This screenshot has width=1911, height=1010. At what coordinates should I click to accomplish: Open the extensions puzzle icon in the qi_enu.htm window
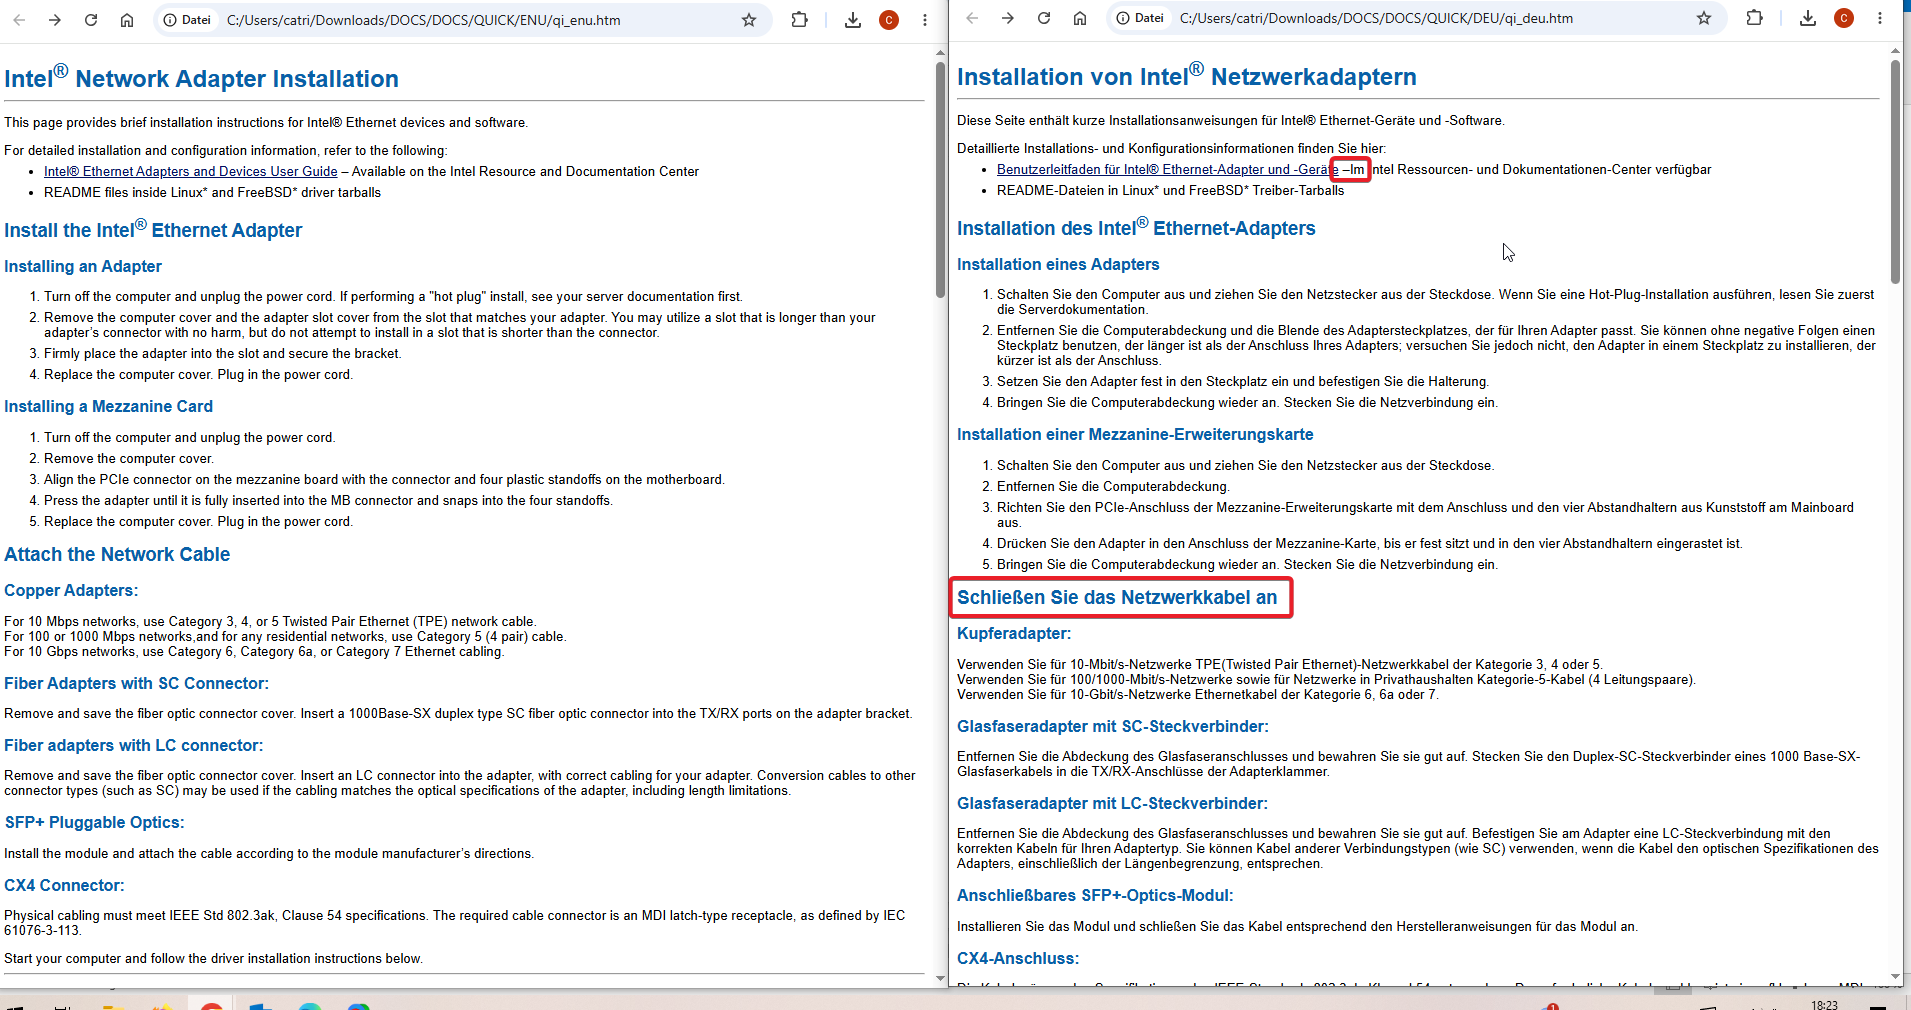coord(799,20)
